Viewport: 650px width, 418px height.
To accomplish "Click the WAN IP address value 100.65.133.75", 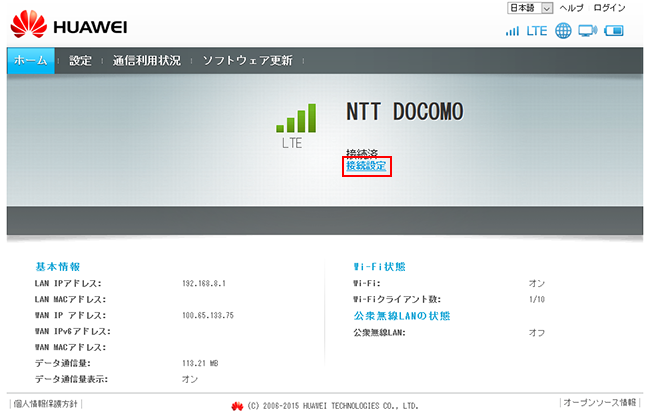I will point(207,315).
